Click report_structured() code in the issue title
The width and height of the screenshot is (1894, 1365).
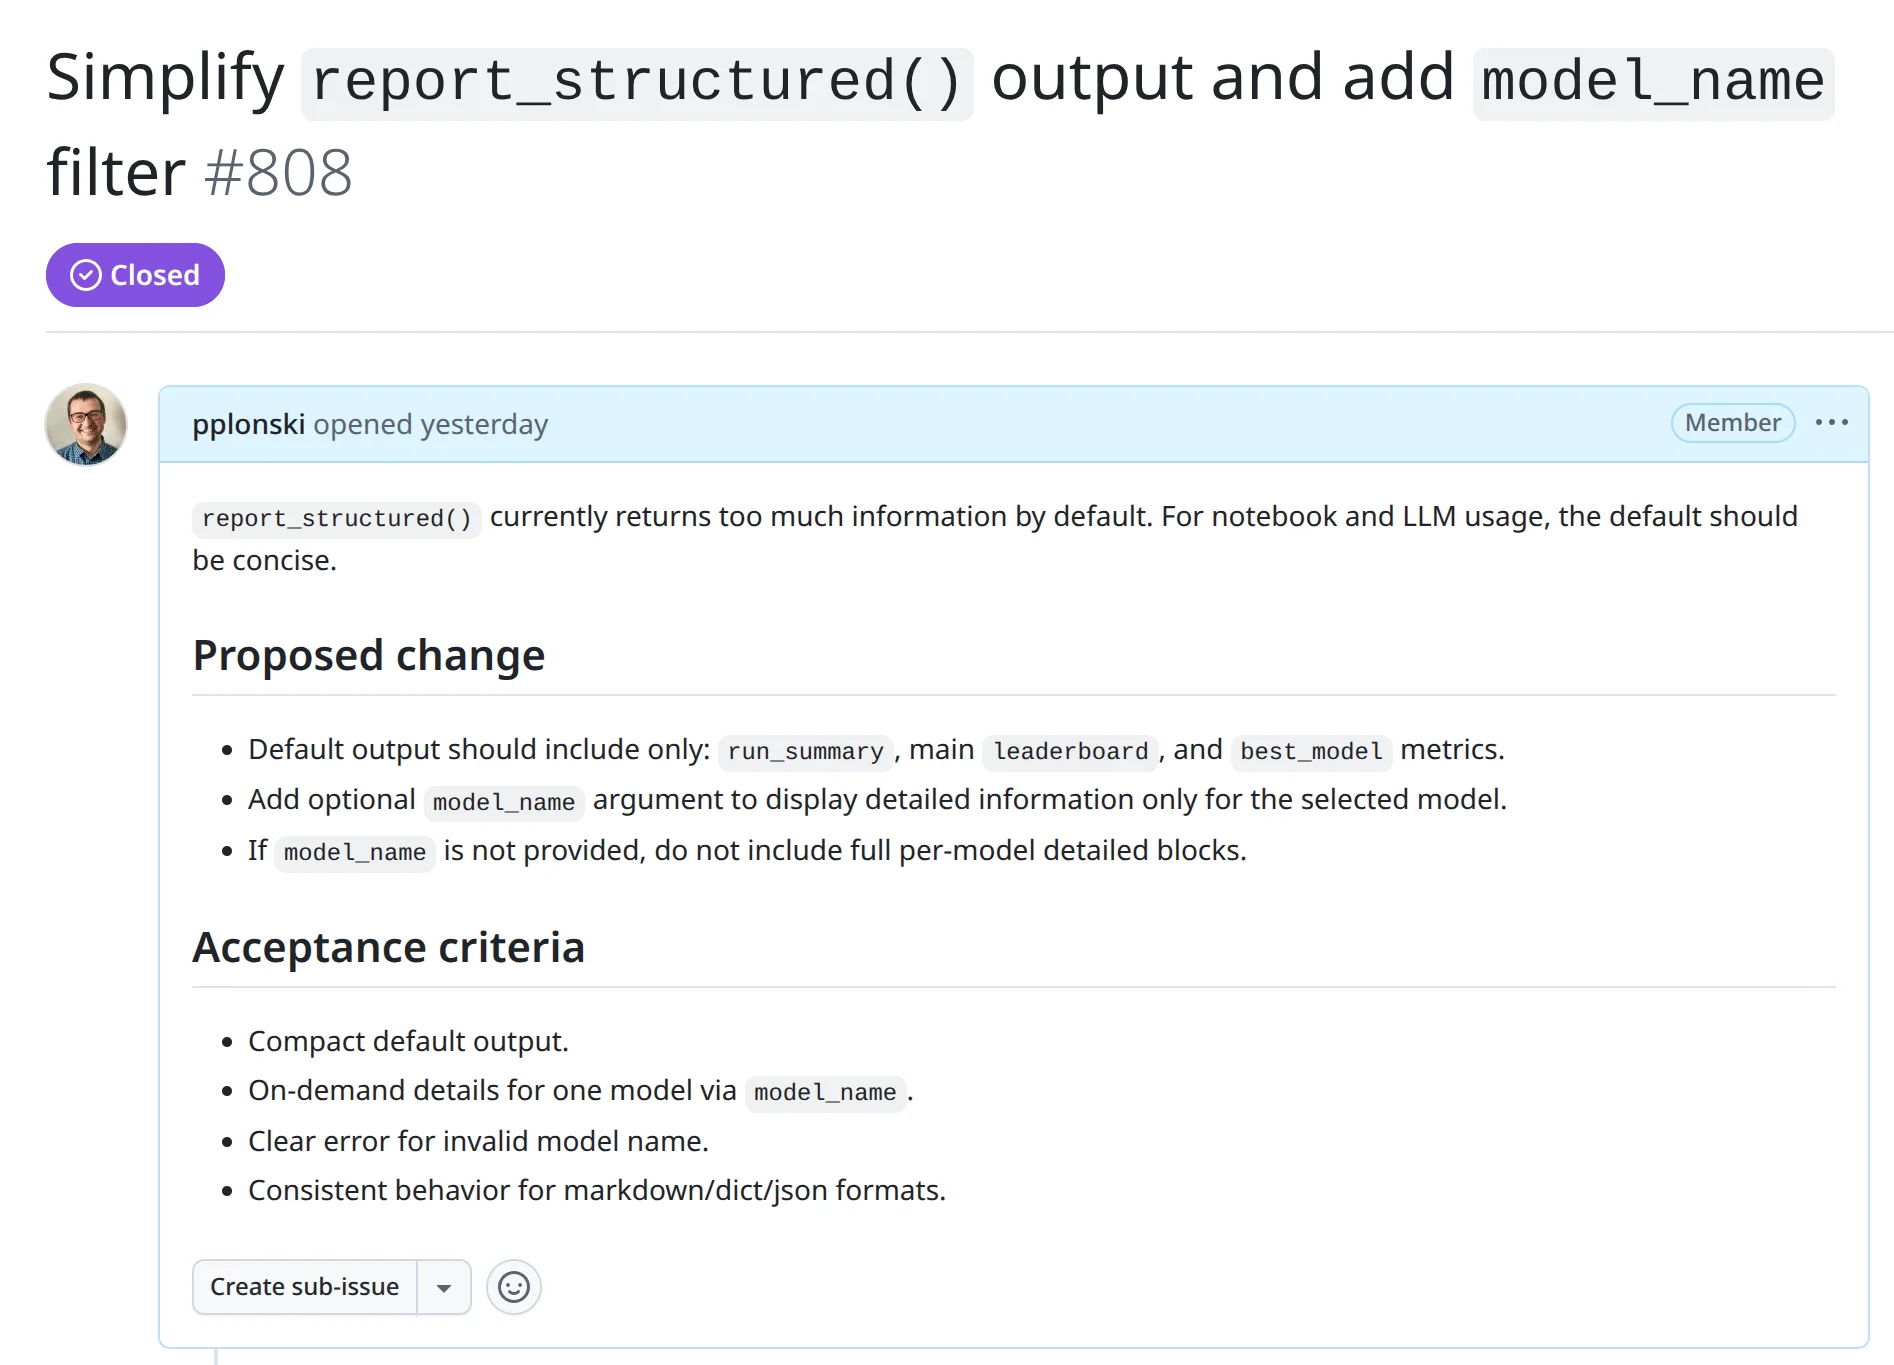pos(636,82)
